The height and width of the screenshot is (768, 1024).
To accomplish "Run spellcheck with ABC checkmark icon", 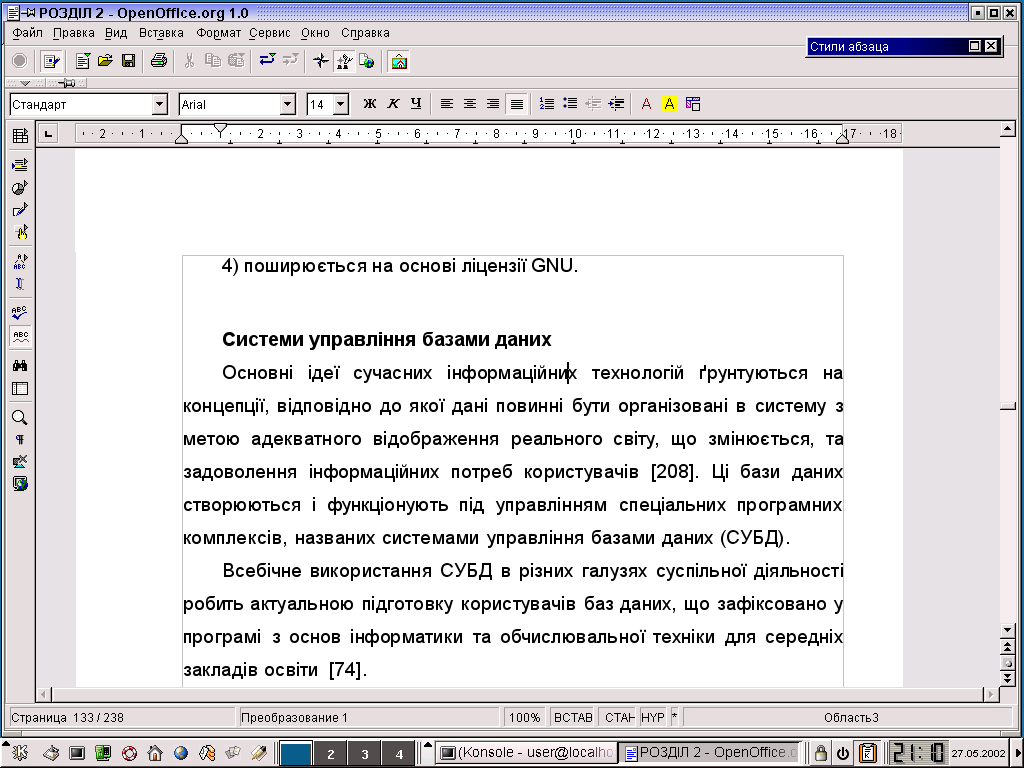I will click(x=19, y=313).
